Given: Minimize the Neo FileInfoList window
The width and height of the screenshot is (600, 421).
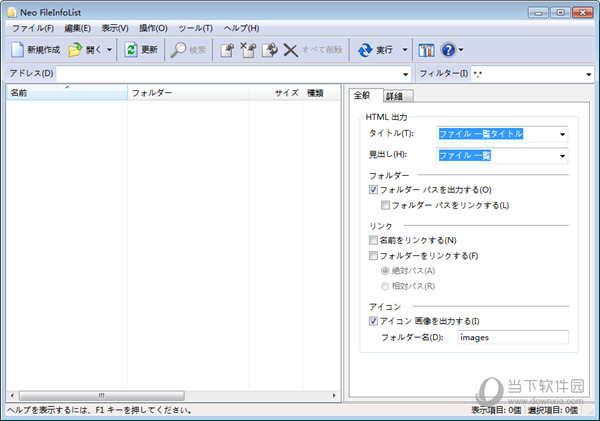Looking at the screenshot, I should (x=538, y=13).
